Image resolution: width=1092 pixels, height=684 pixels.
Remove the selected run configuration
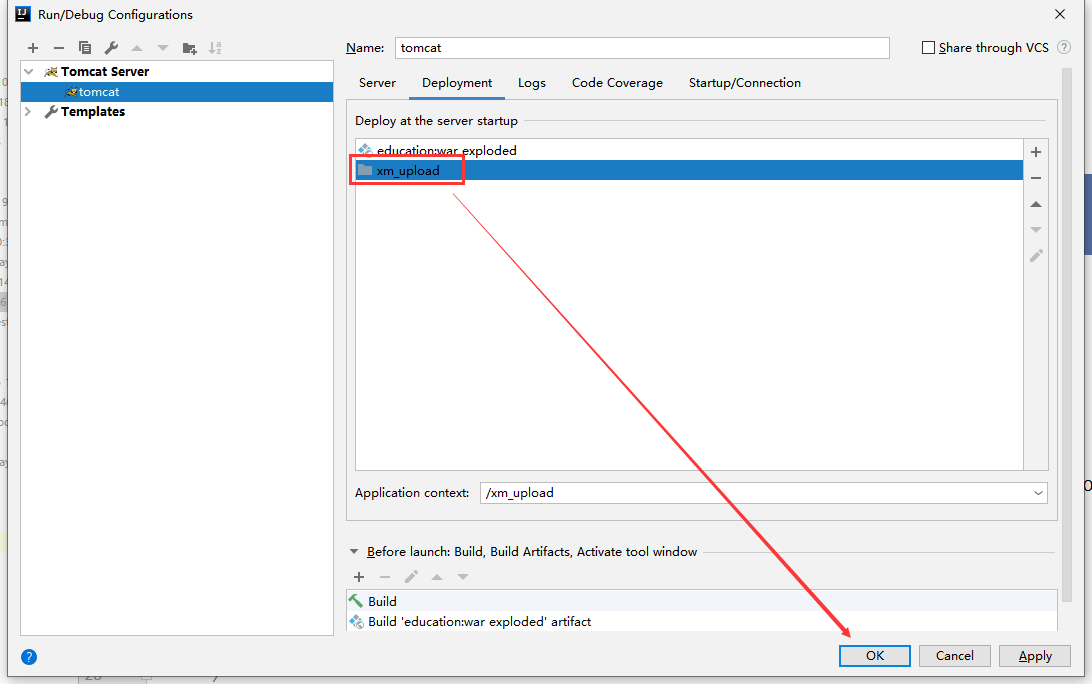coord(58,48)
